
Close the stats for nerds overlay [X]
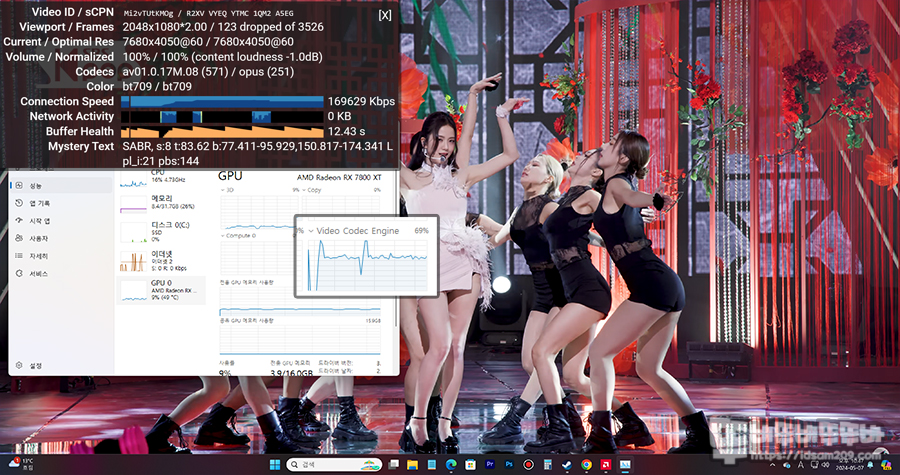pos(385,15)
